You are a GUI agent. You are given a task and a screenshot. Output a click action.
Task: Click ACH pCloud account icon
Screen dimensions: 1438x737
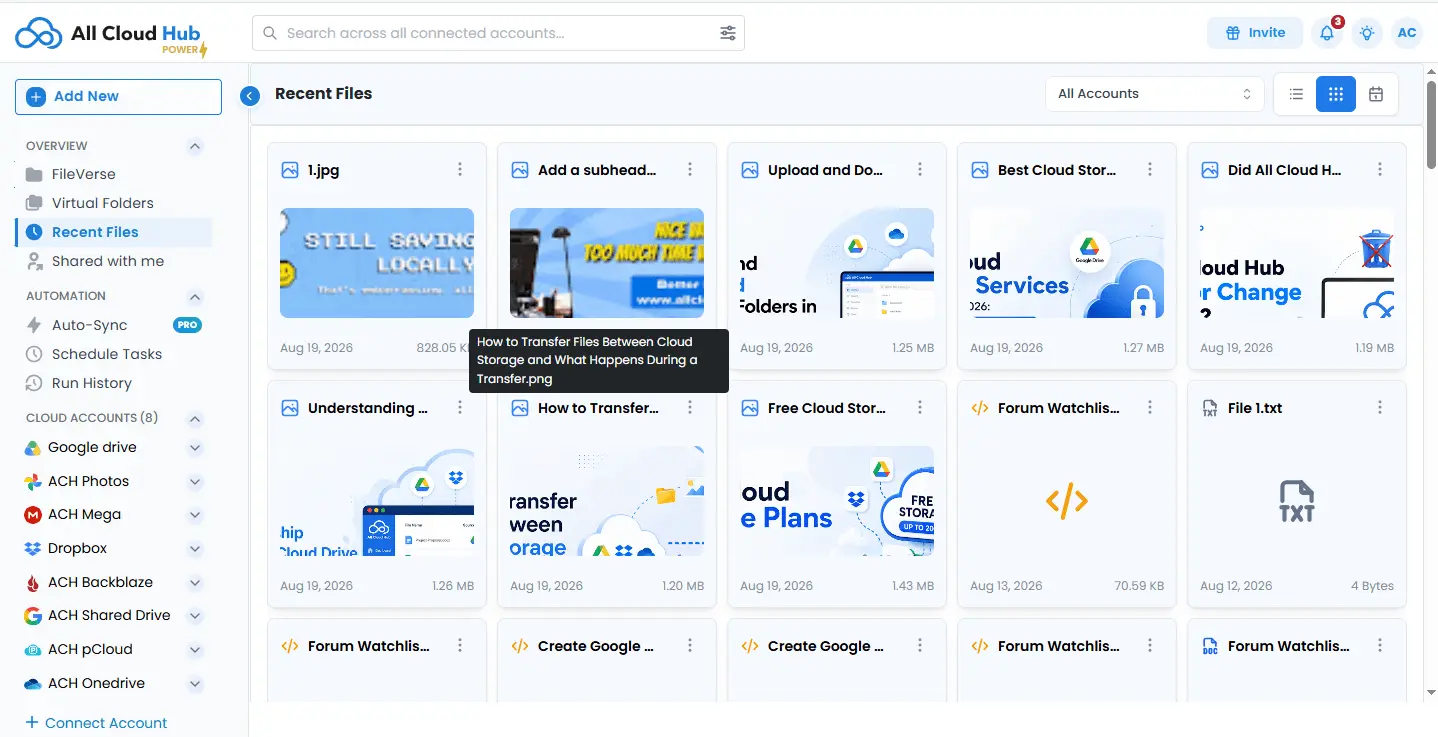(33, 650)
